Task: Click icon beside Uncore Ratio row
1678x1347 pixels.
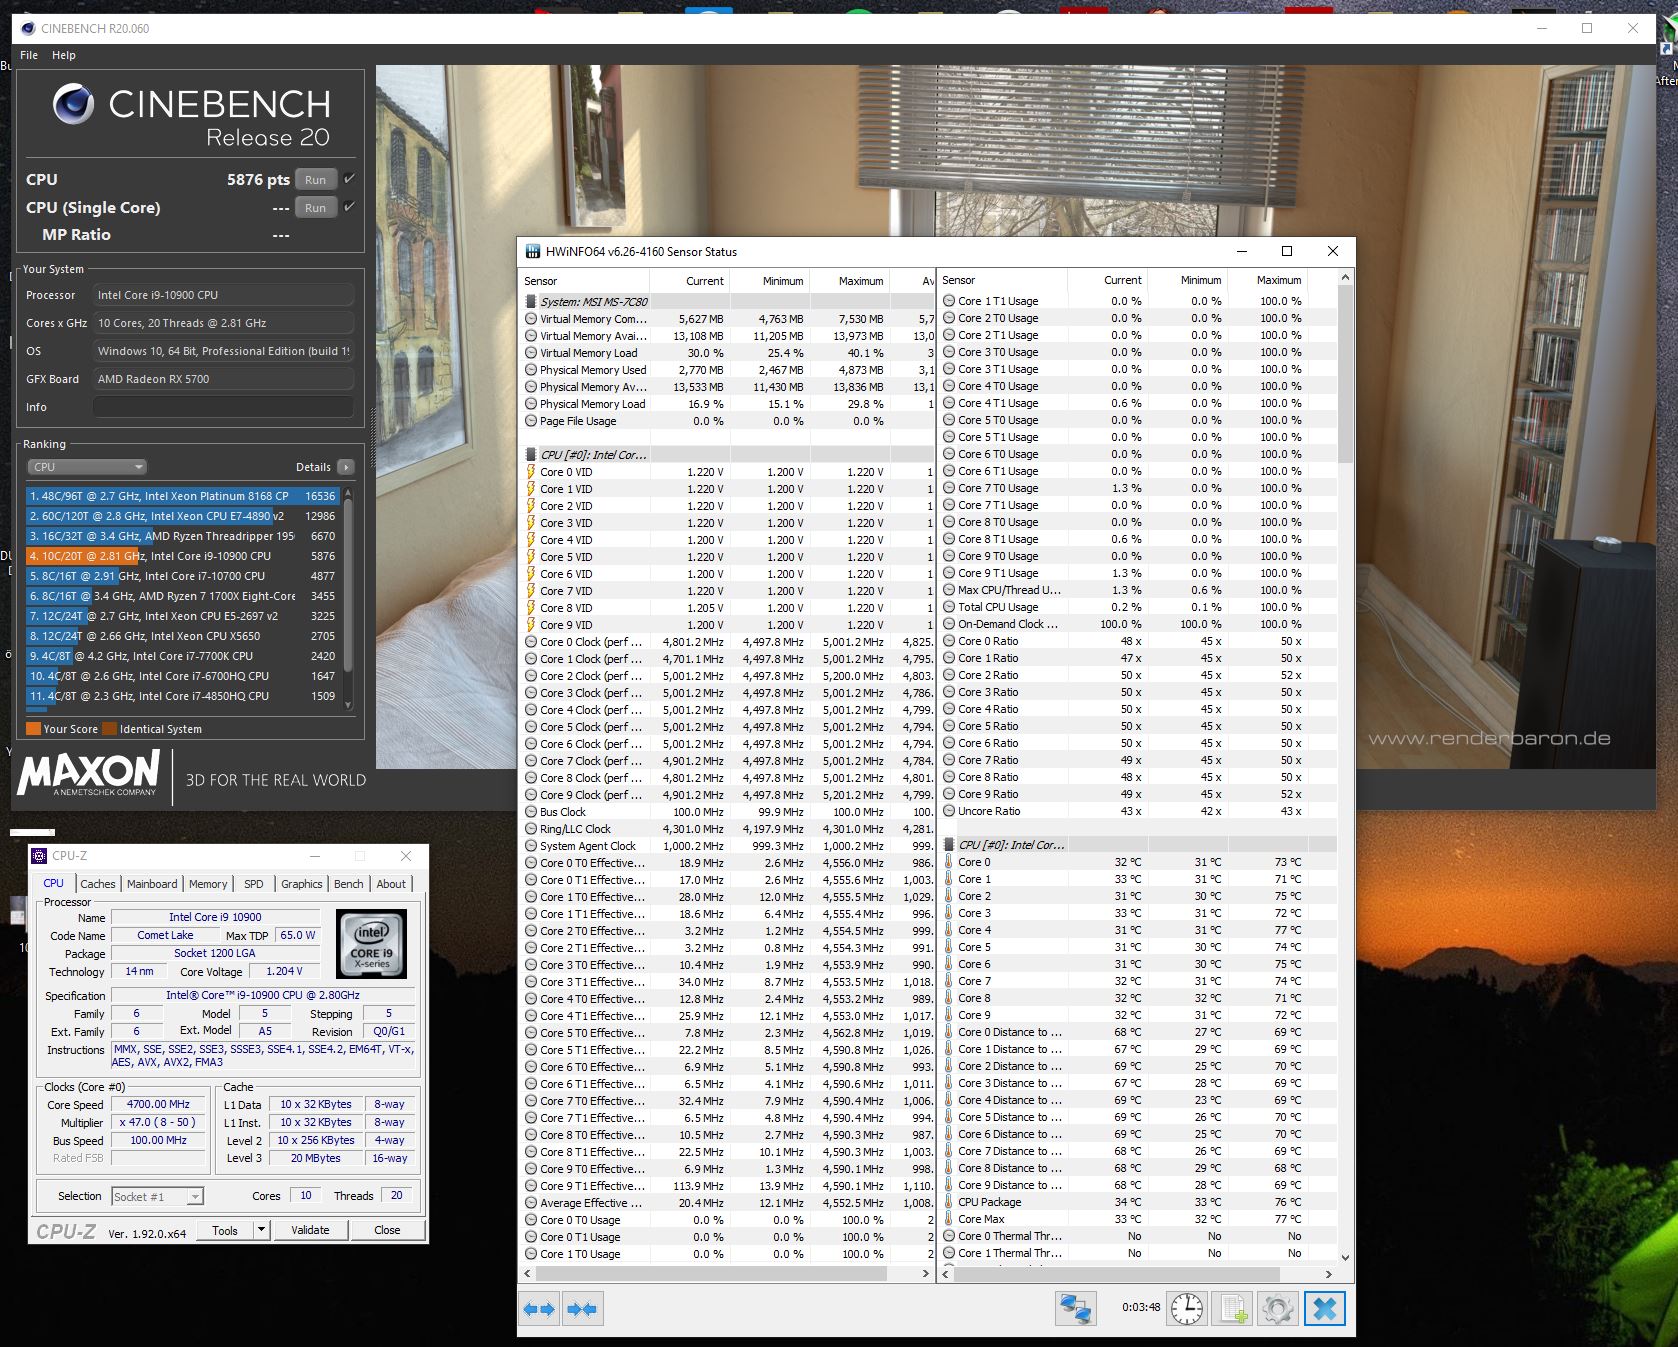Action: click(x=949, y=811)
